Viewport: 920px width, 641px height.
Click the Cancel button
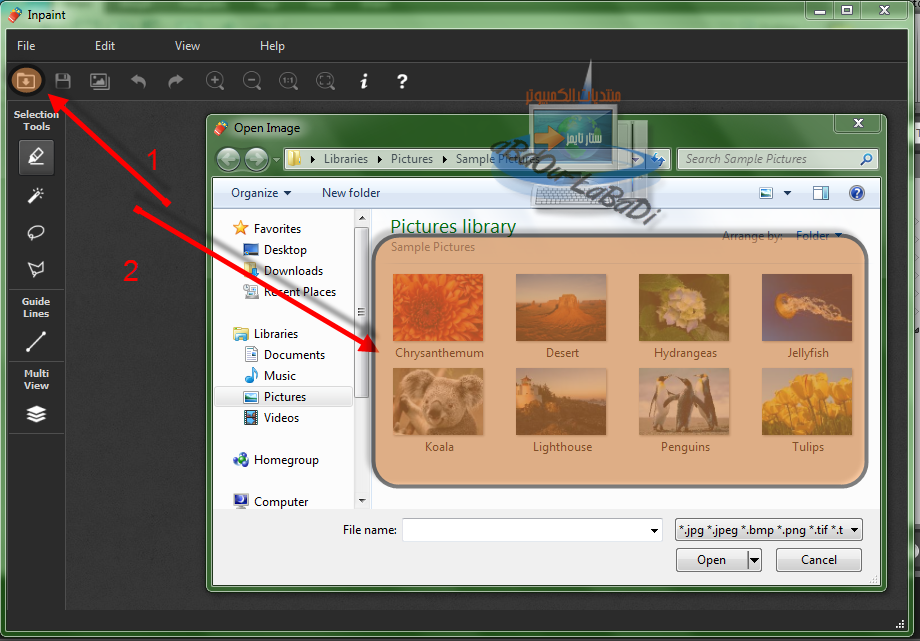point(818,560)
